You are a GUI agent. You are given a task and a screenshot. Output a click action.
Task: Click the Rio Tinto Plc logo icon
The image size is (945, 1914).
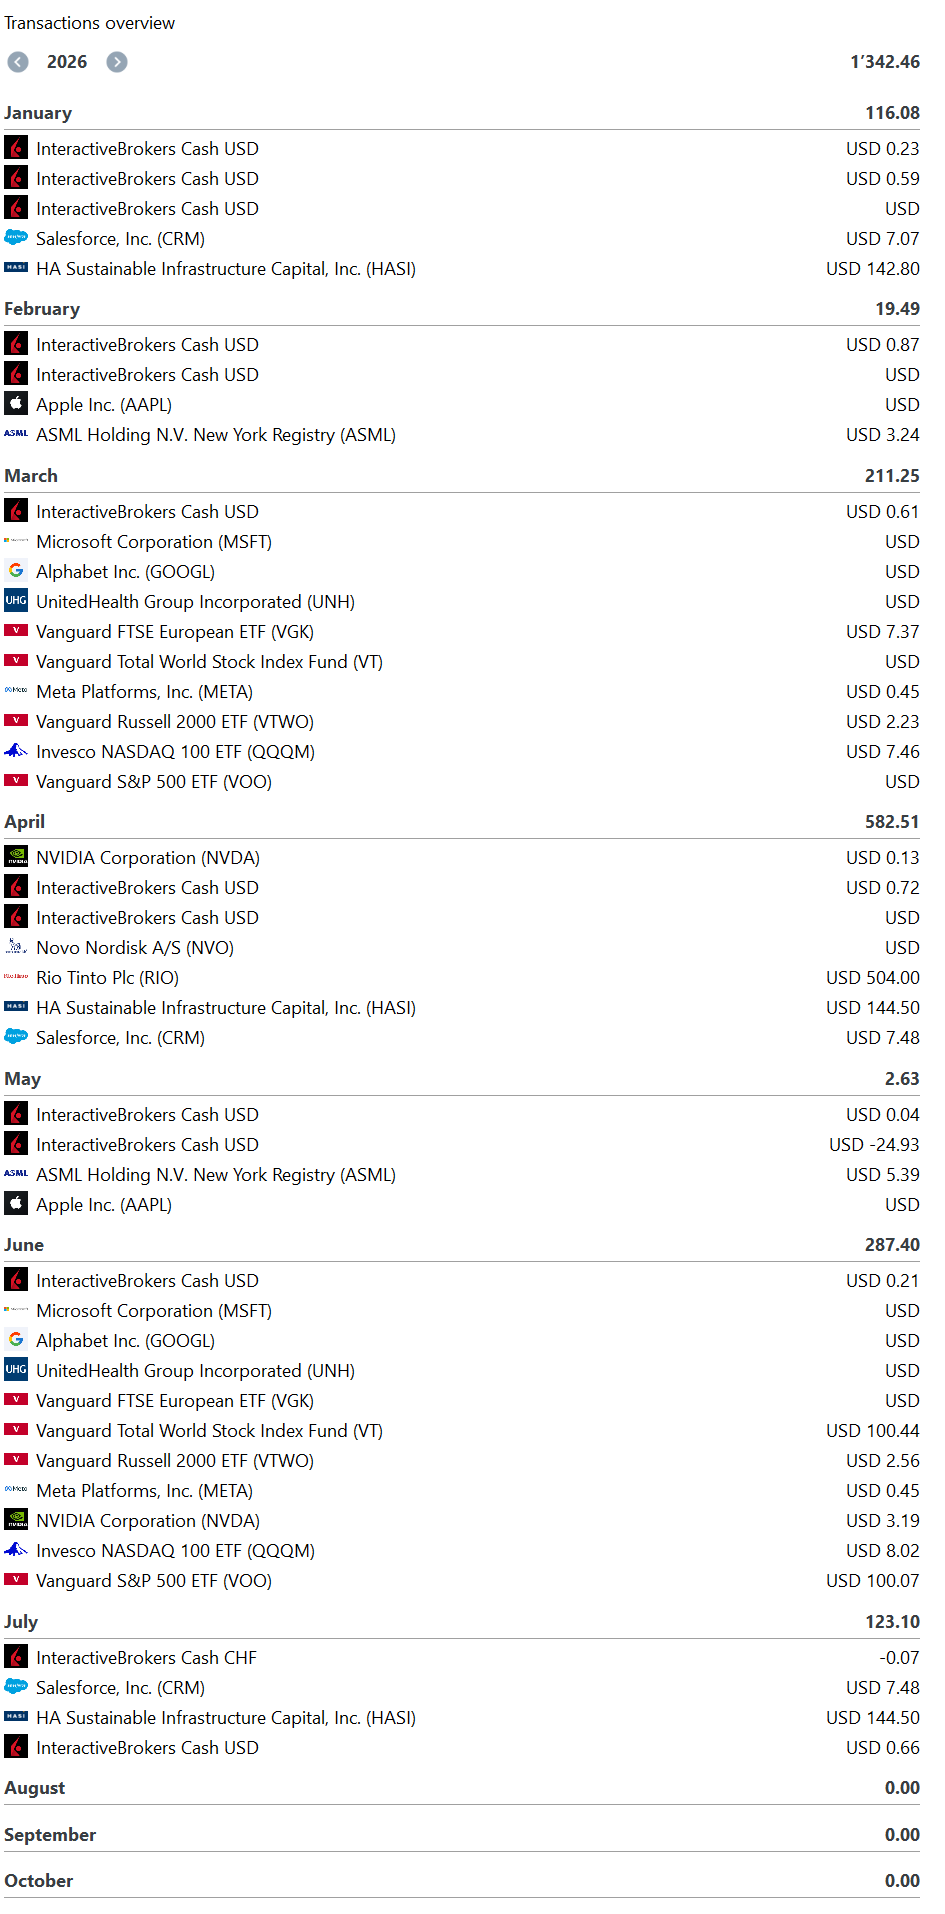click(16, 977)
